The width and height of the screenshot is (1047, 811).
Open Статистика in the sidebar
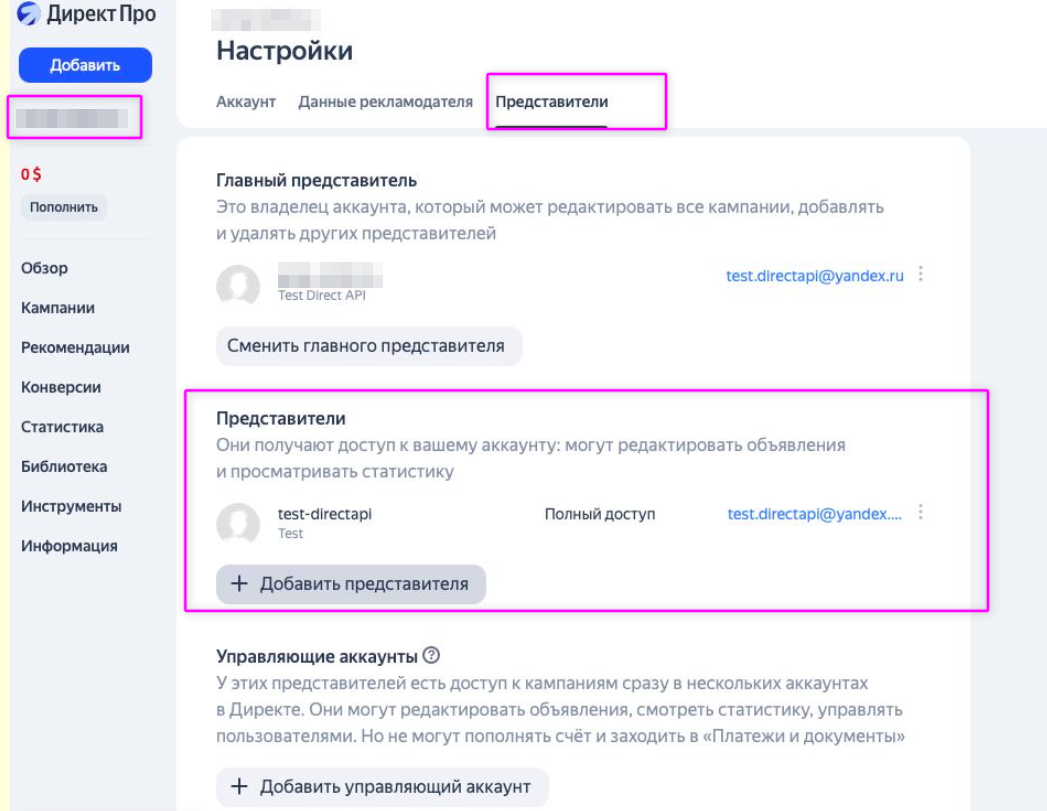point(62,427)
